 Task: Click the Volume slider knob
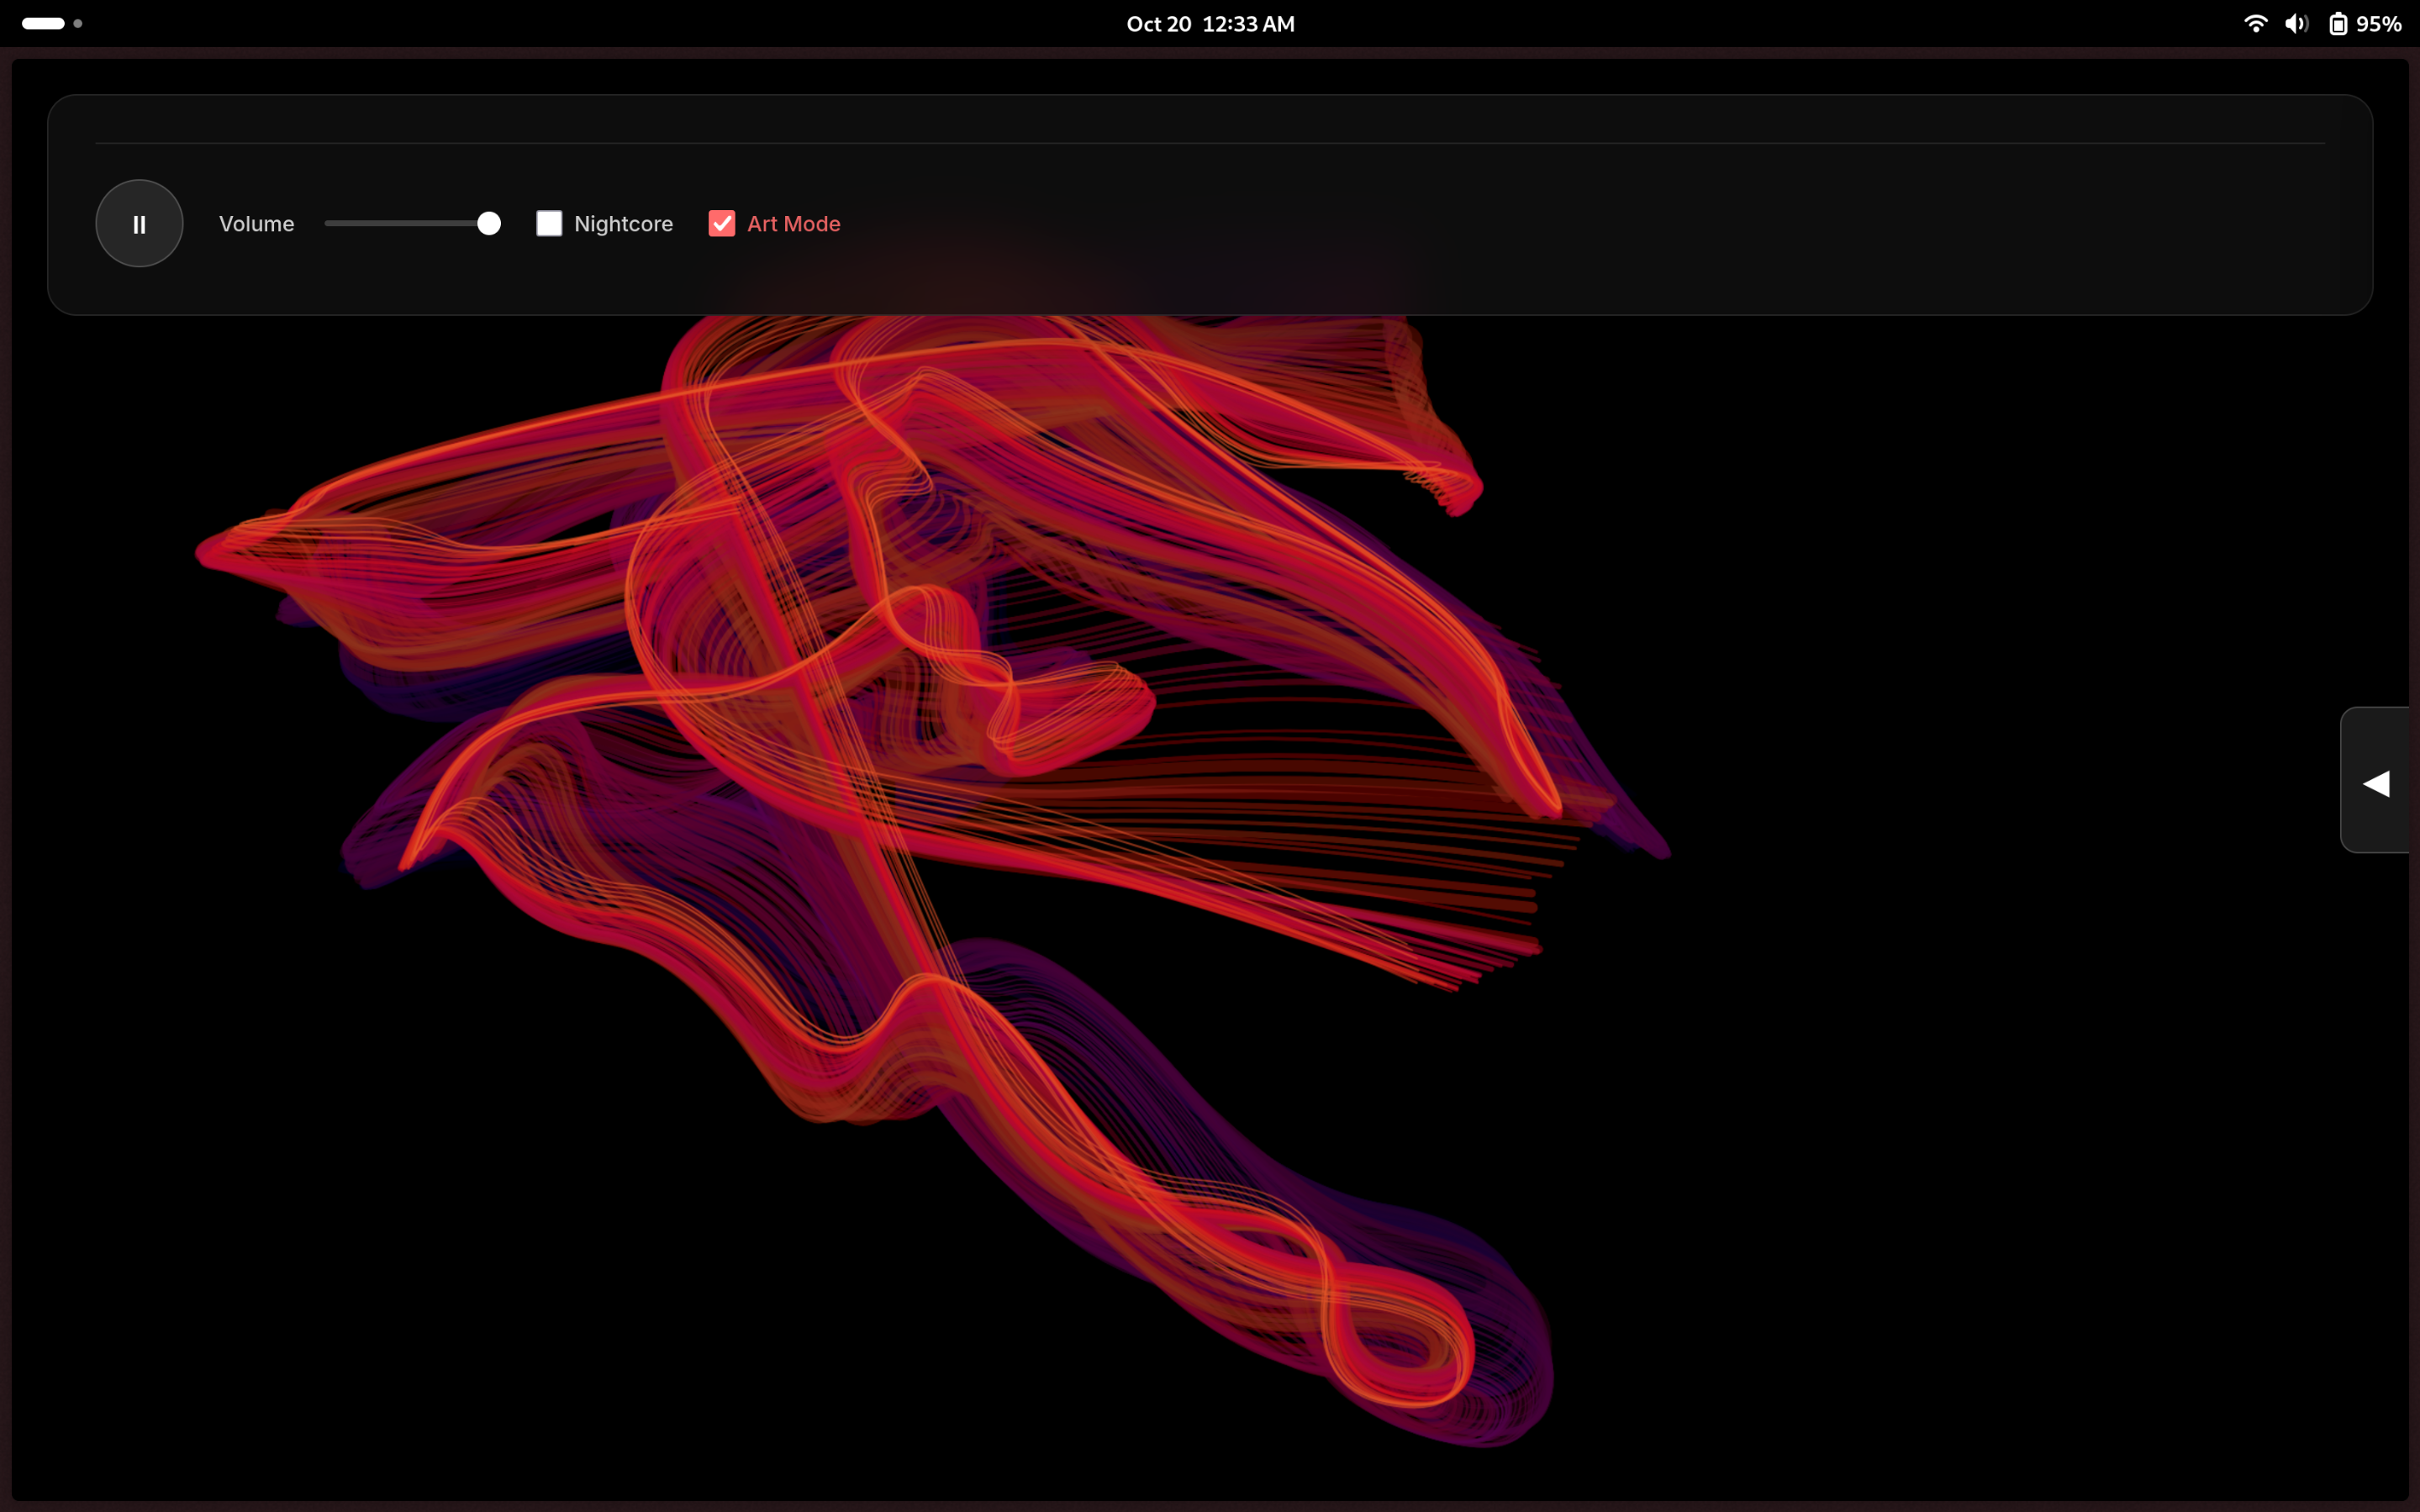[489, 224]
